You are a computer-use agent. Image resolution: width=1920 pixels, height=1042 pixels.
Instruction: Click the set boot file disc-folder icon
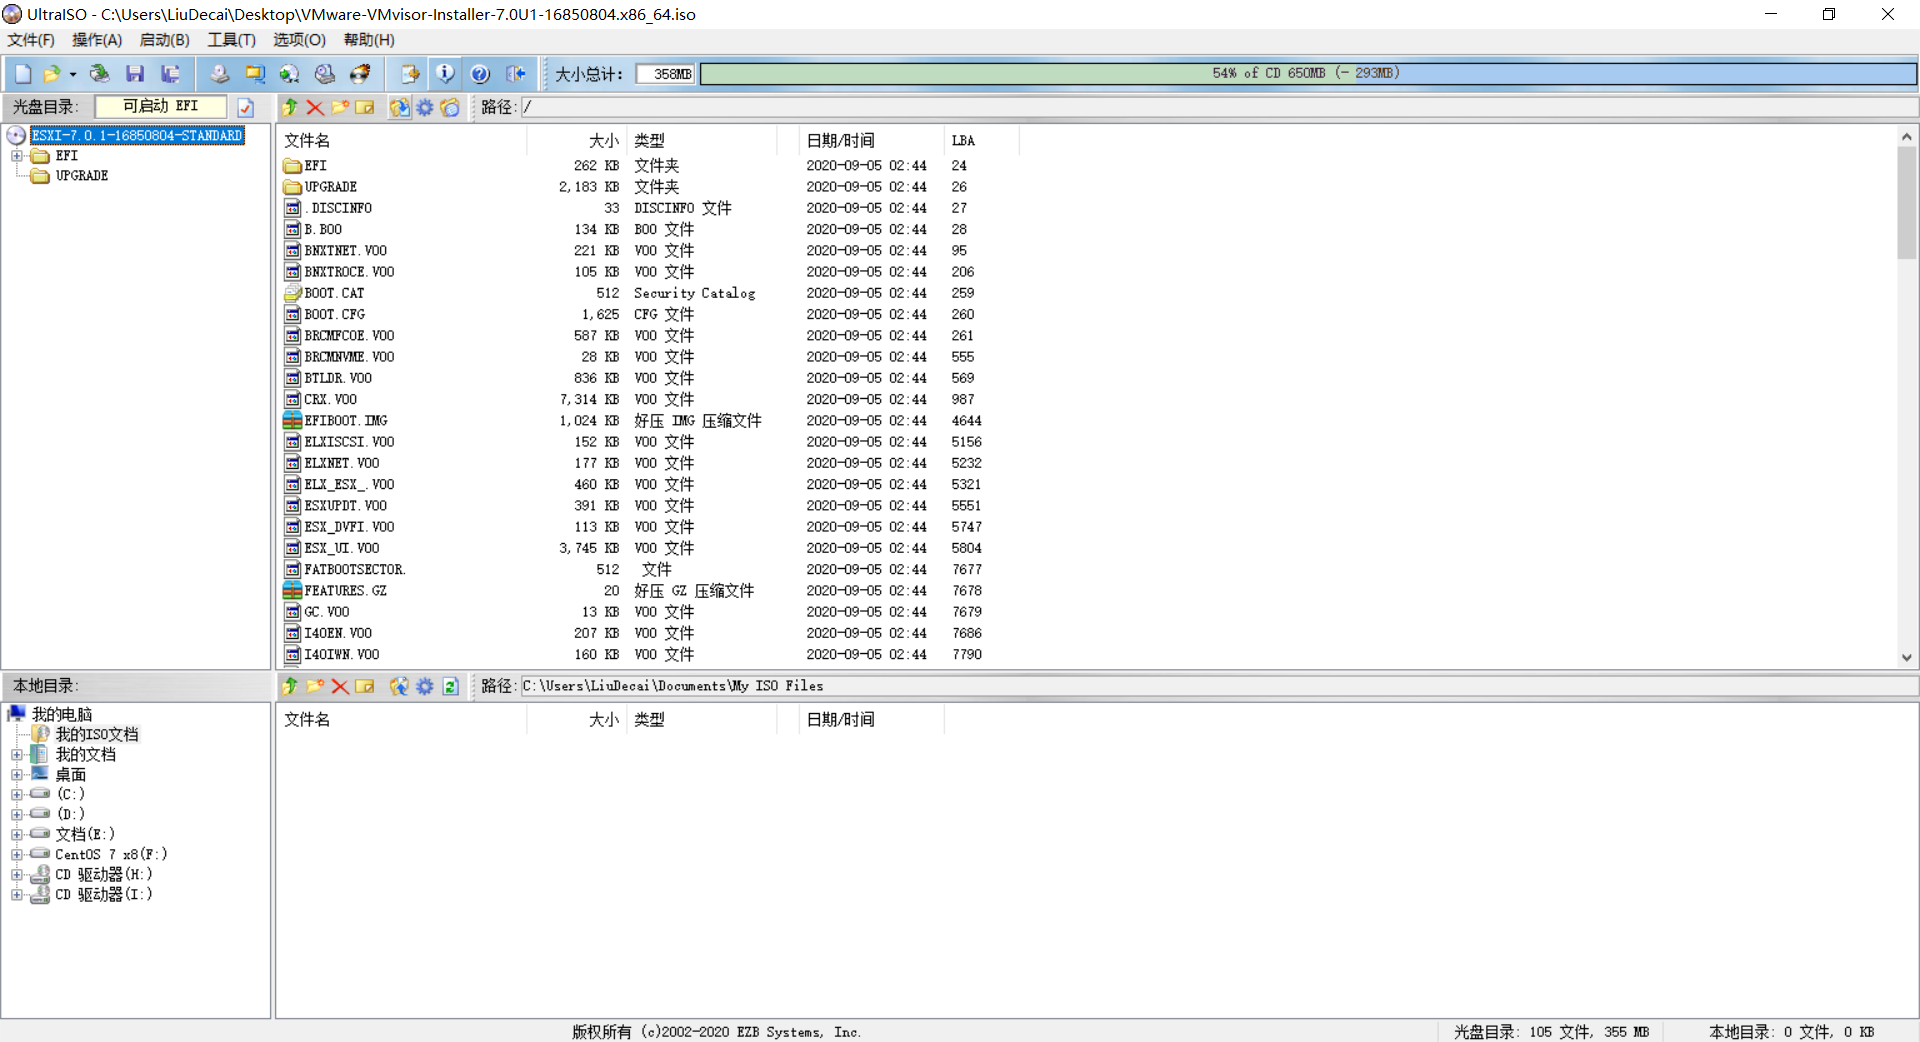(x=450, y=107)
